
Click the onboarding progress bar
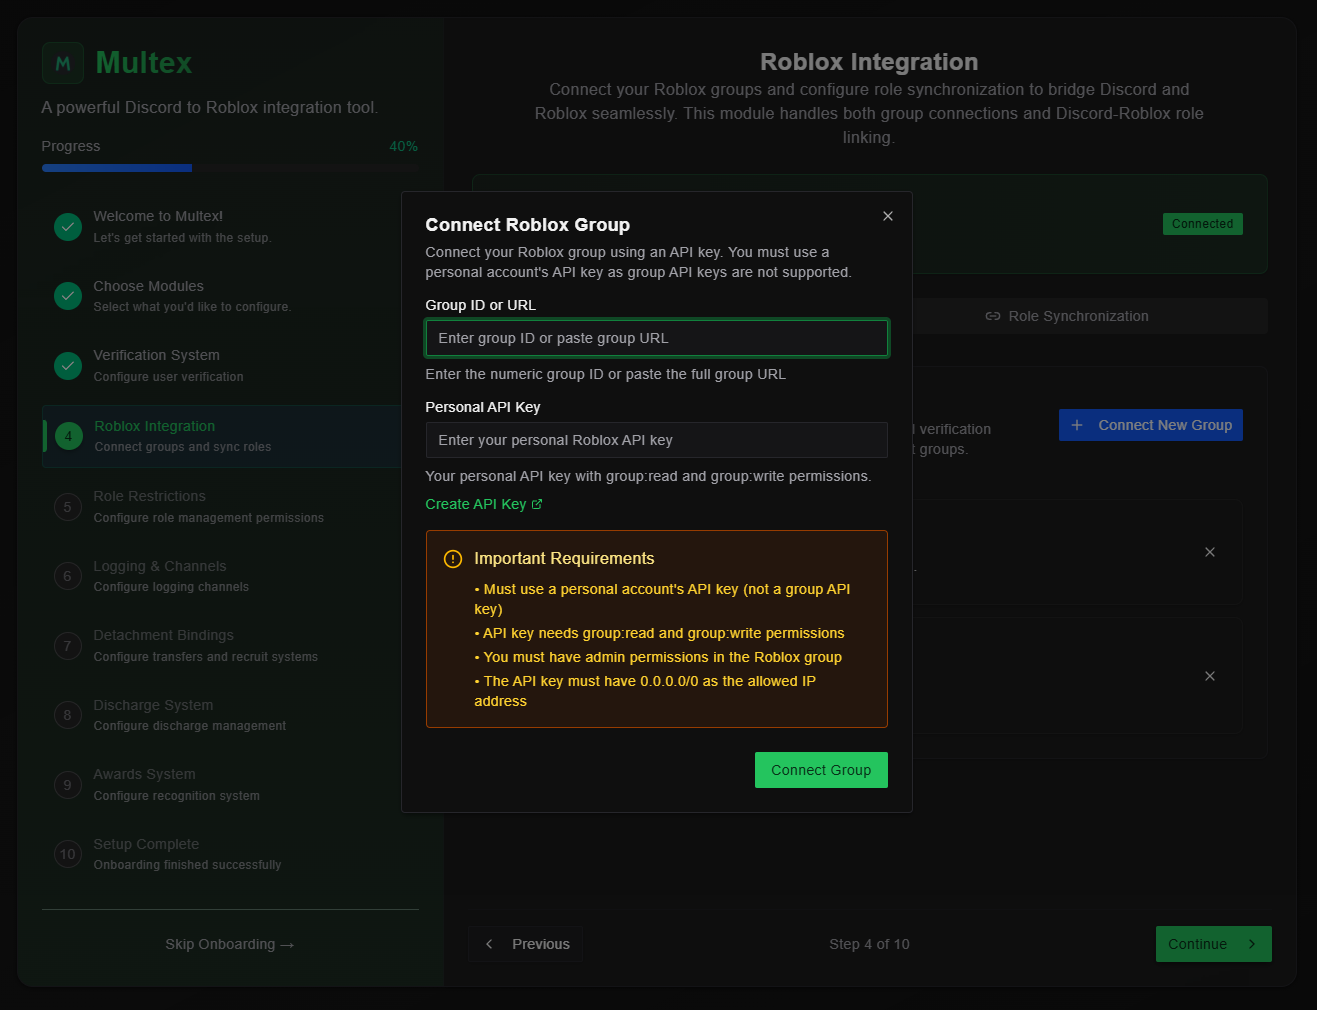[x=230, y=168]
